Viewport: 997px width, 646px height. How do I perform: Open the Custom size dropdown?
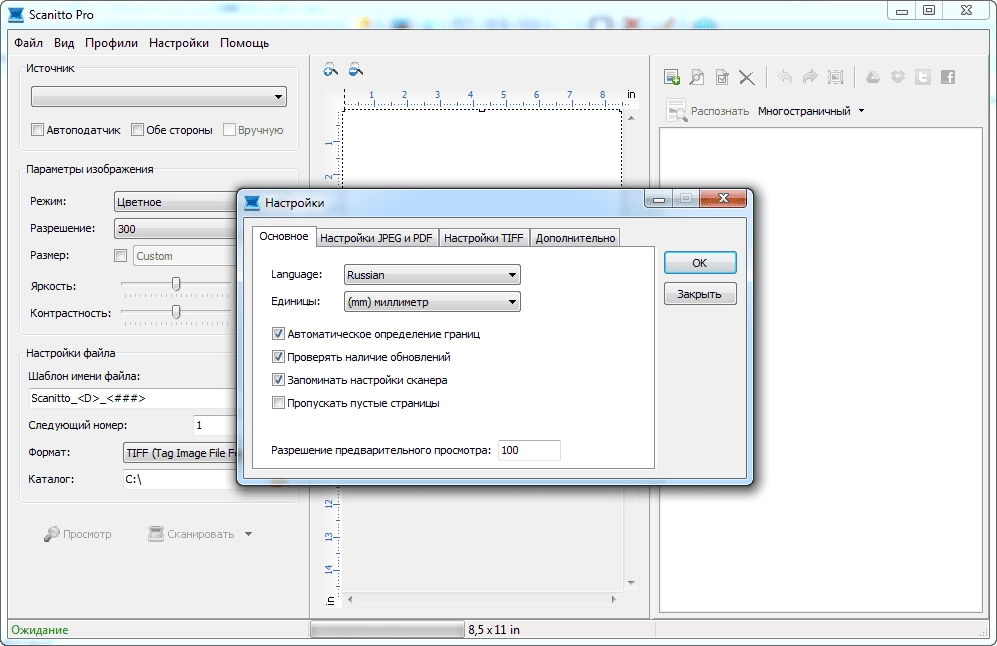point(184,256)
